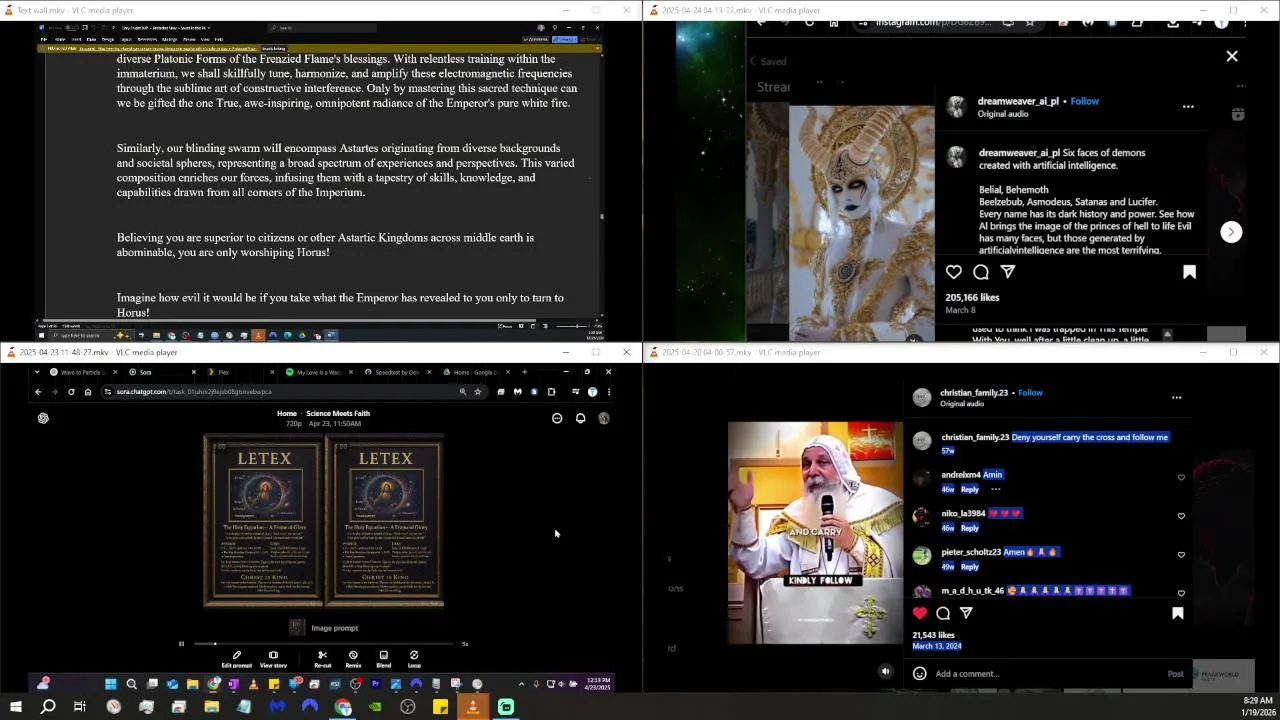
Task: Open File Explorer from the Windows taskbar
Action: click(x=212, y=707)
